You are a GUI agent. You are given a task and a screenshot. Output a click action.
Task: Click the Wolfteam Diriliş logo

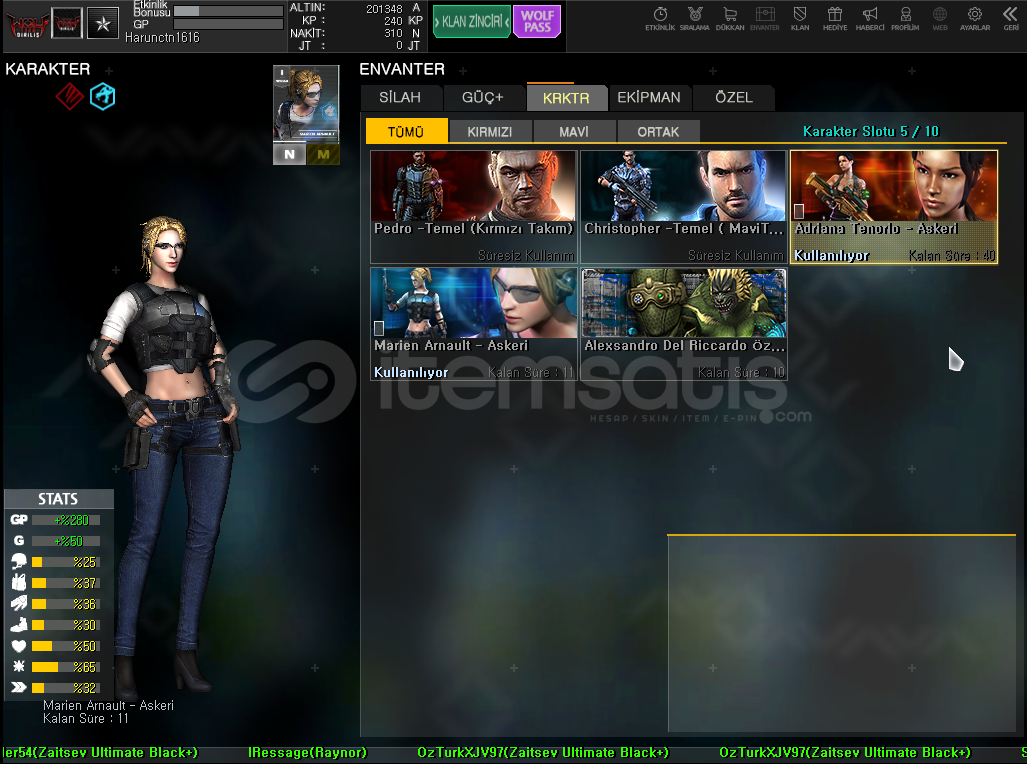(x=28, y=24)
